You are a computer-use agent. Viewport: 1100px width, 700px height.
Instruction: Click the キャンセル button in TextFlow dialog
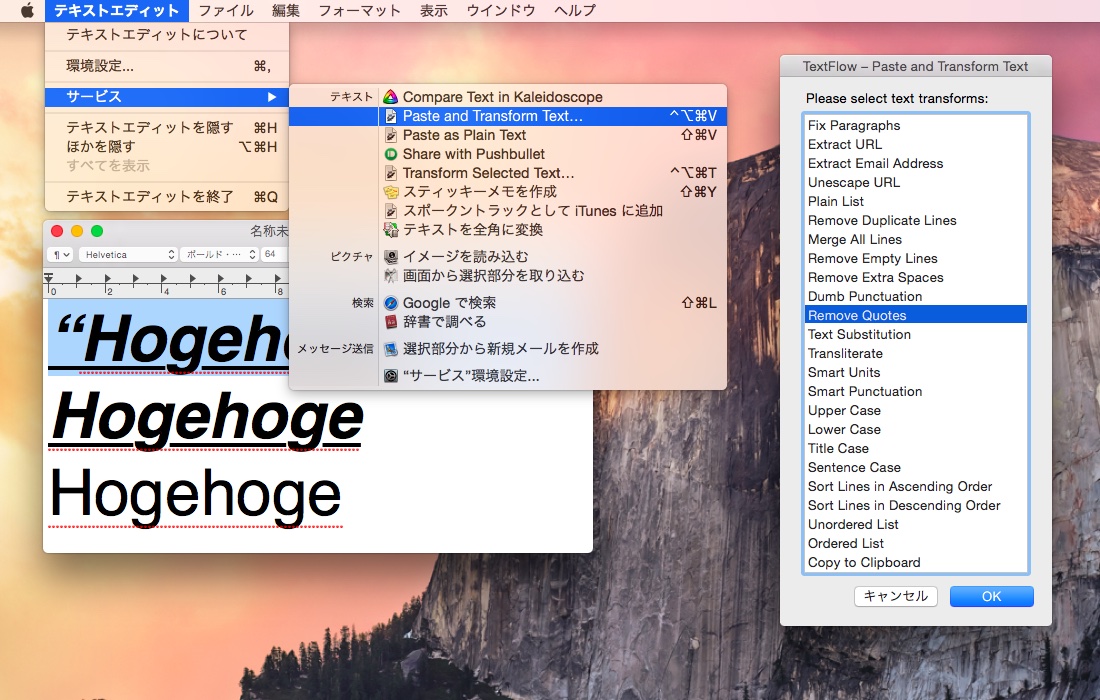coord(896,596)
